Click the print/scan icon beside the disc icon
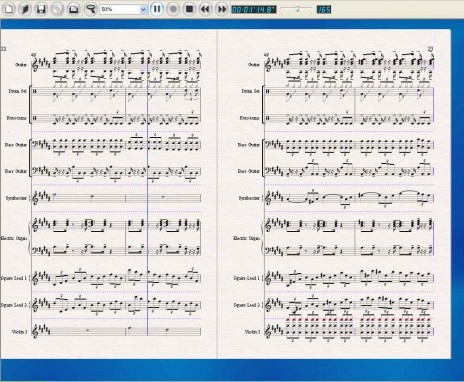This screenshot has width=464, height=382. coord(74,9)
